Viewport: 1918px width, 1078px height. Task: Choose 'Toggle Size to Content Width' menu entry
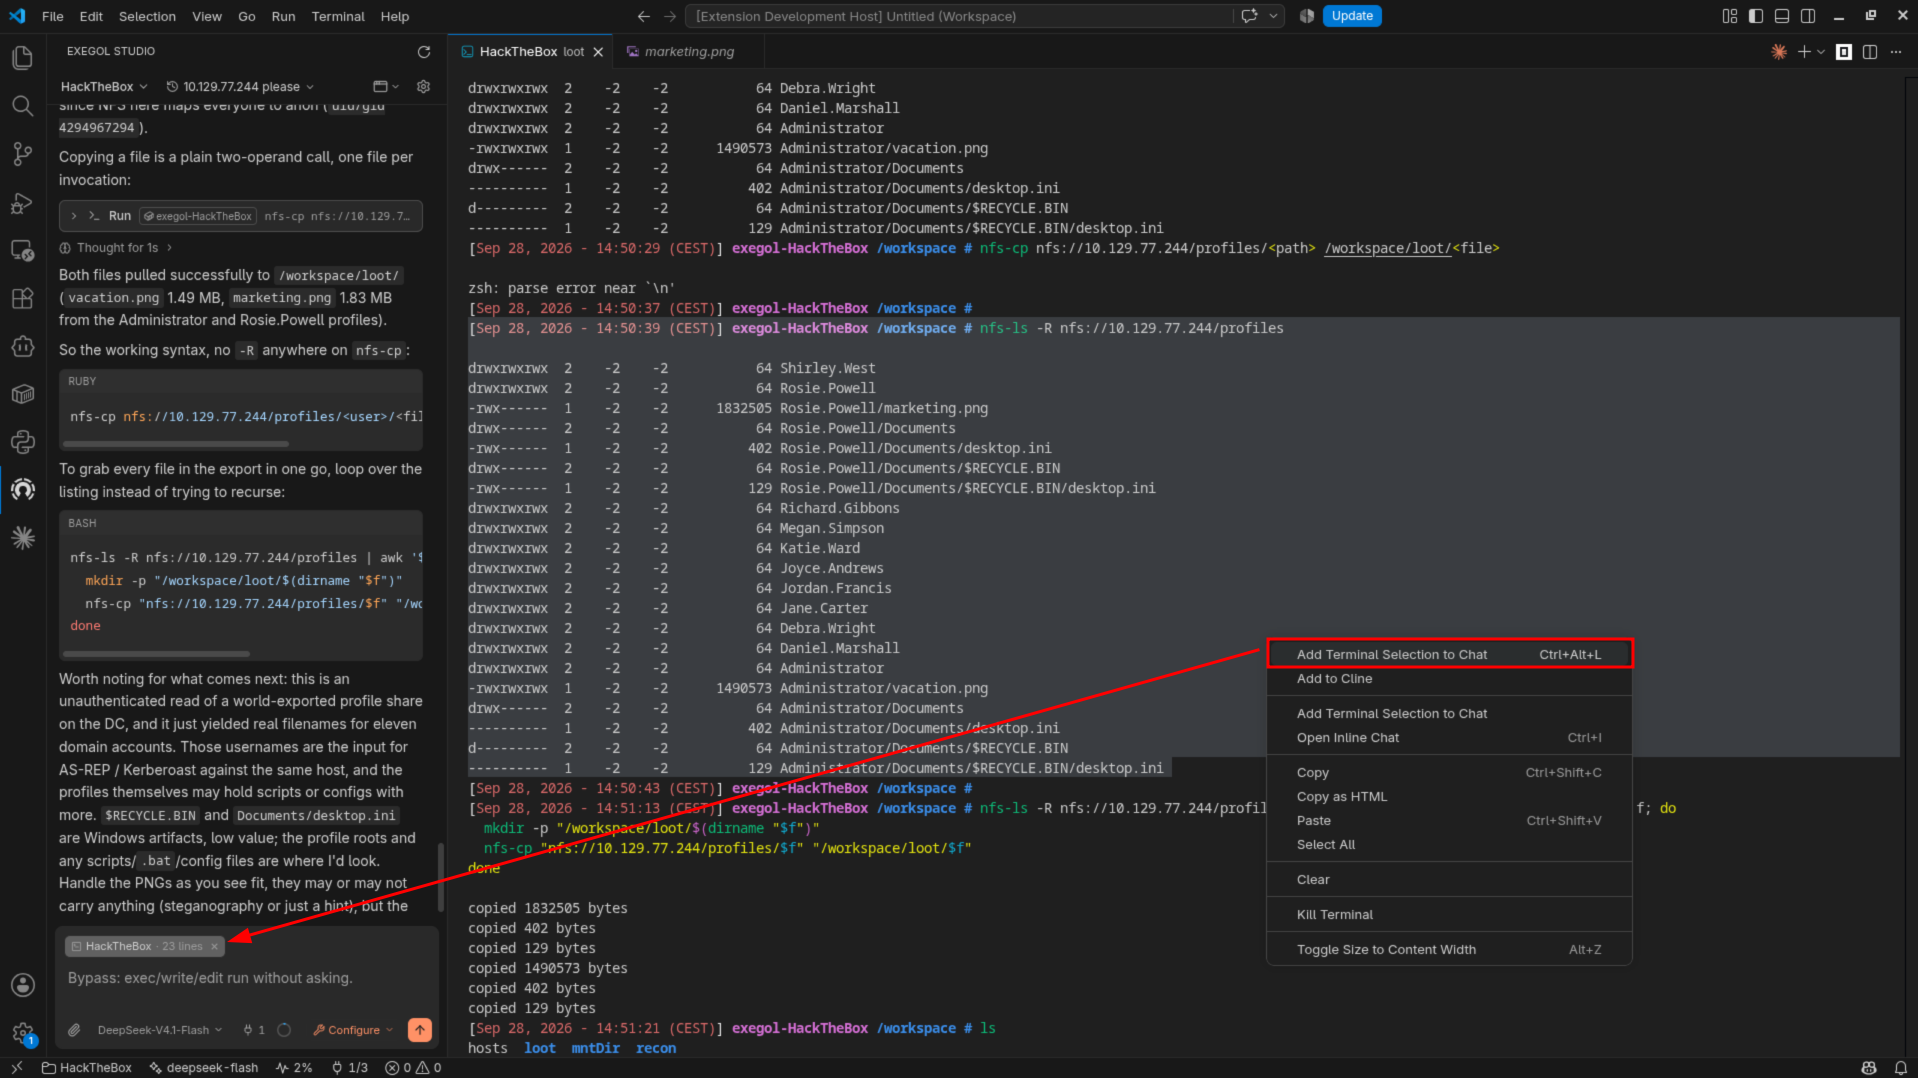(1449, 950)
